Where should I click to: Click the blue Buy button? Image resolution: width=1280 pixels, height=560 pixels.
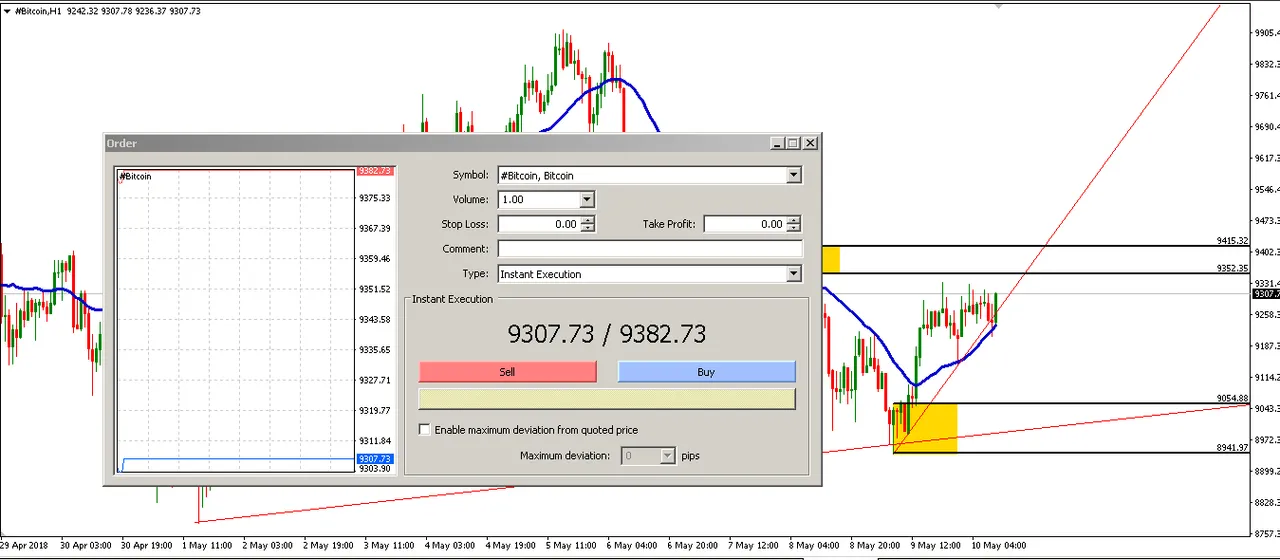[x=706, y=372]
